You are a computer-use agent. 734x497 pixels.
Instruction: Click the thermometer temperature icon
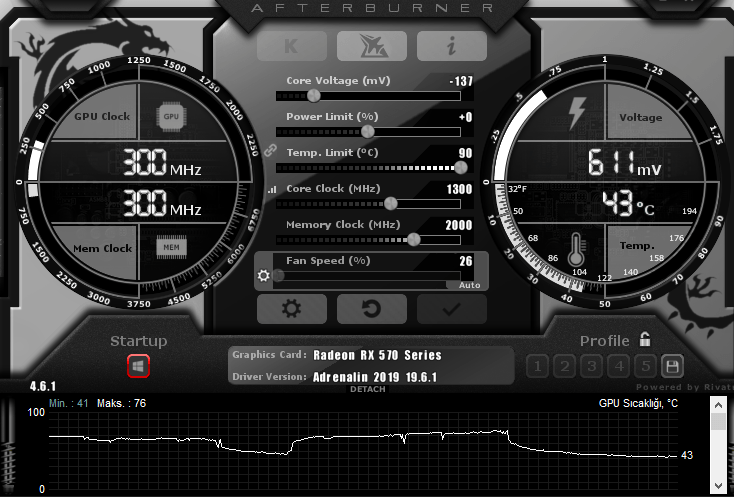(576, 249)
